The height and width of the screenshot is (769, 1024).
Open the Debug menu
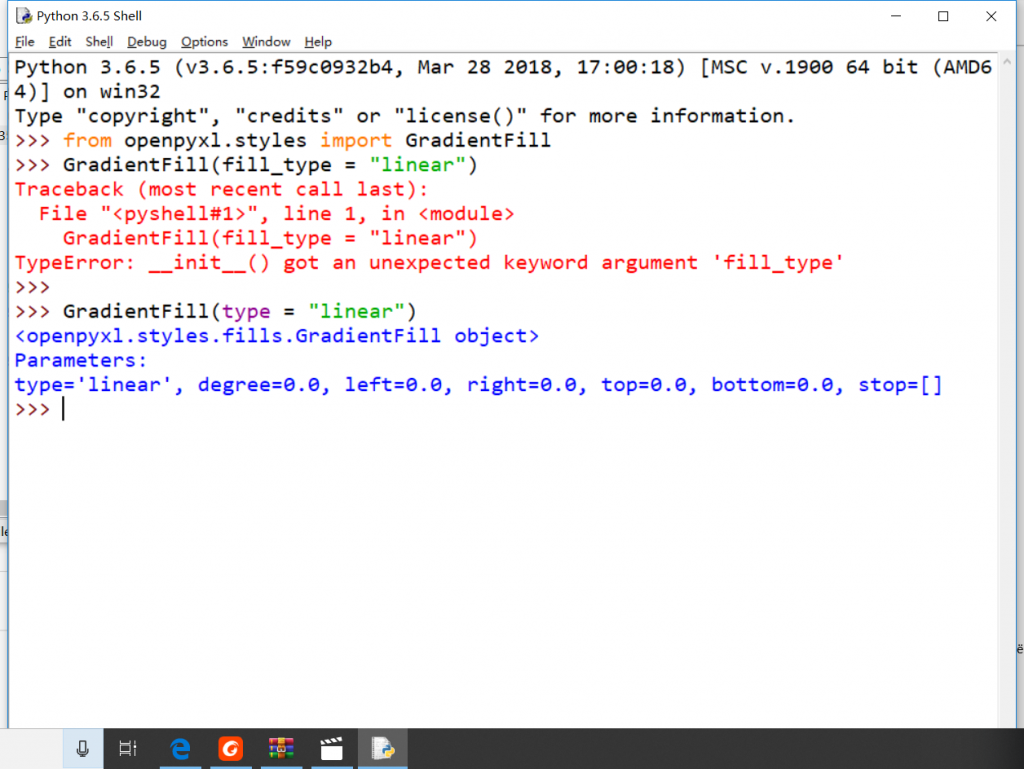(x=147, y=42)
